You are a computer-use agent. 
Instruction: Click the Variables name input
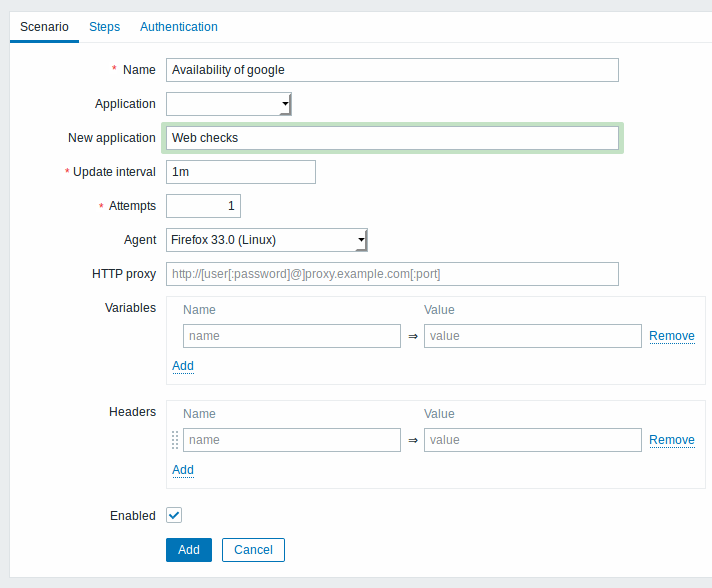[x=292, y=336]
